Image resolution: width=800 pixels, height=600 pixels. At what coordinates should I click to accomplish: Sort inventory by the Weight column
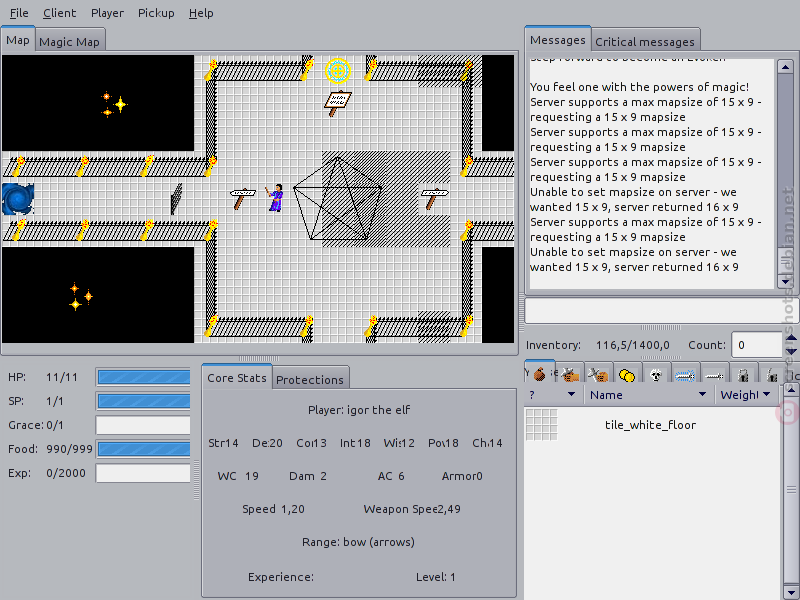pyautogui.click(x=746, y=394)
